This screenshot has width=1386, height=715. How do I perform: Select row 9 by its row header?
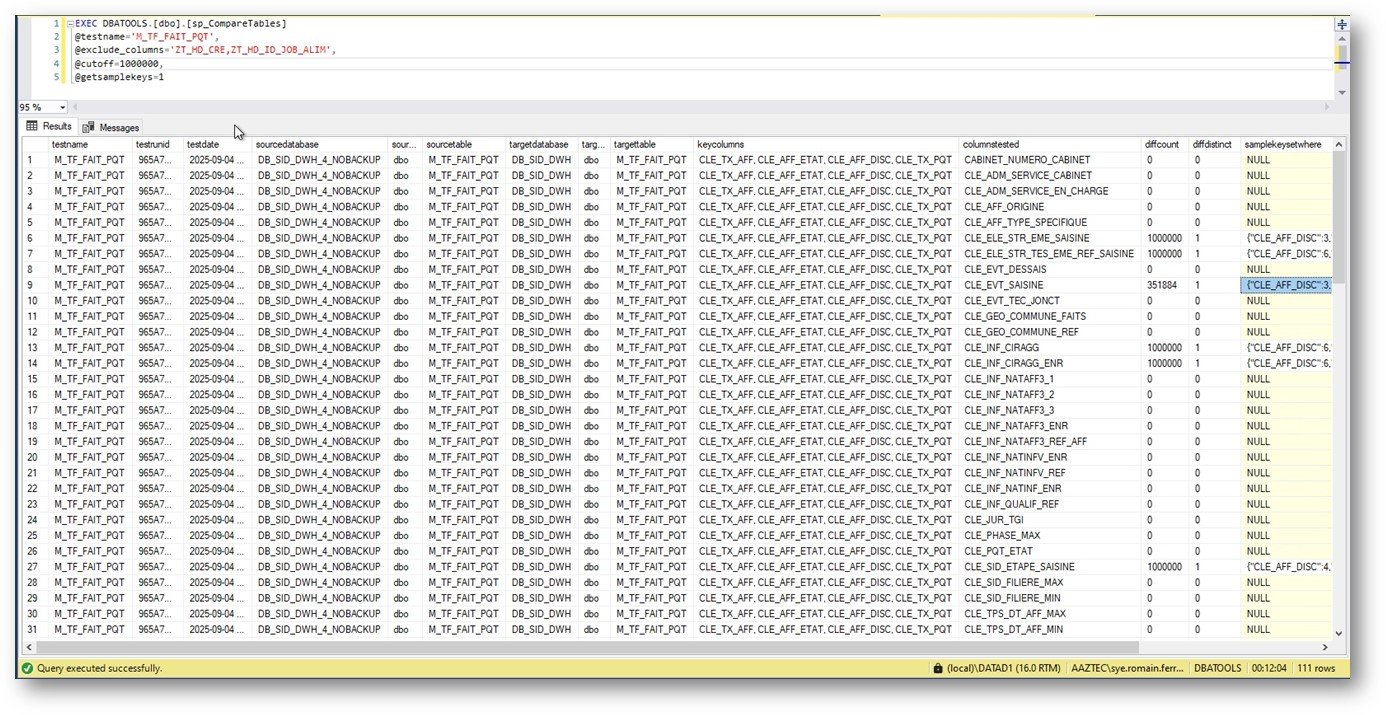point(35,285)
